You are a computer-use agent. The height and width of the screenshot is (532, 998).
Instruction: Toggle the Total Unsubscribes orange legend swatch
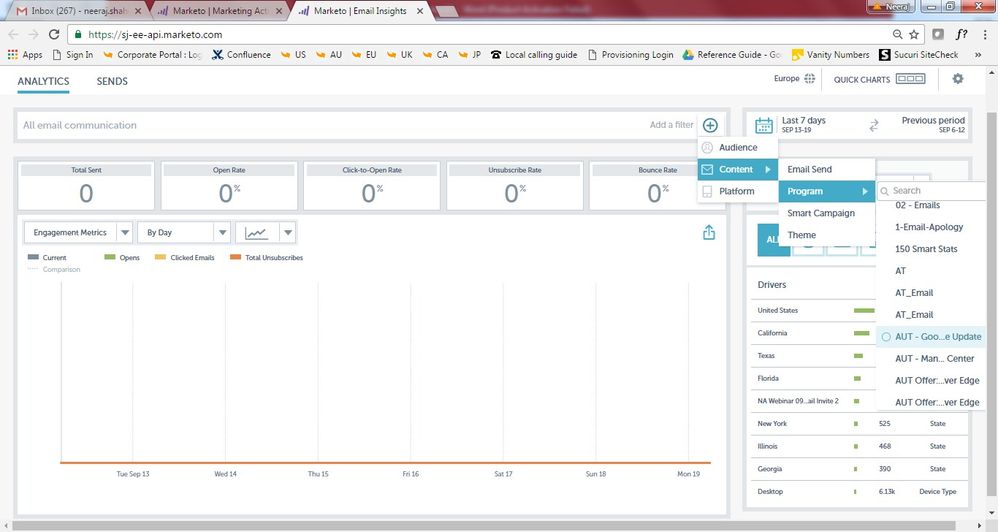click(x=236, y=258)
